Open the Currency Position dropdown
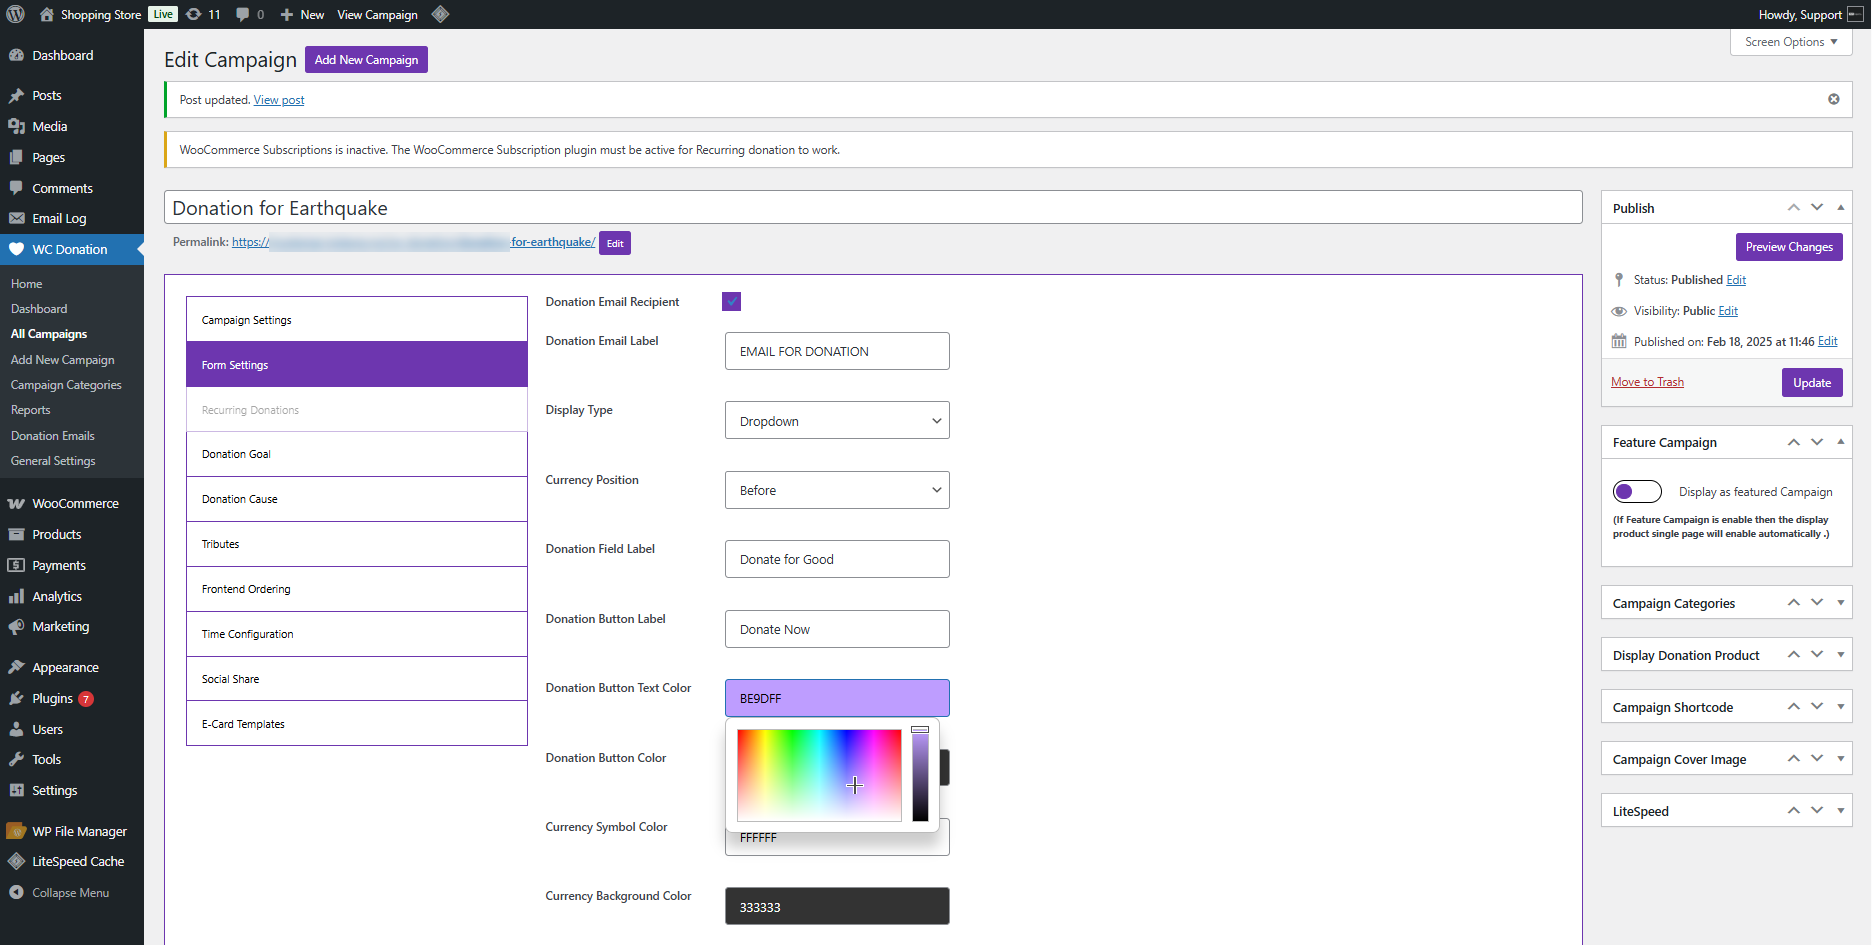Viewport: 1872px width, 945px height. click(x=836, y=490)
